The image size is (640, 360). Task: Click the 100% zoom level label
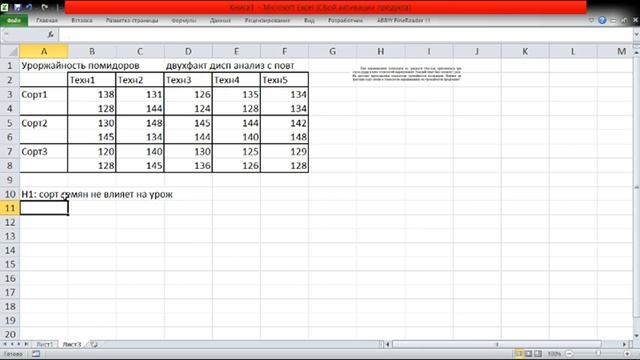coord(554,354)
